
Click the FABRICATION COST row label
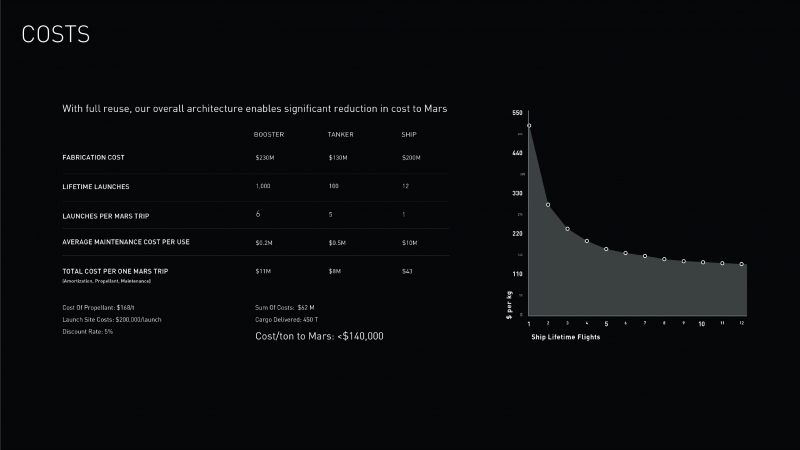point(93,158)
